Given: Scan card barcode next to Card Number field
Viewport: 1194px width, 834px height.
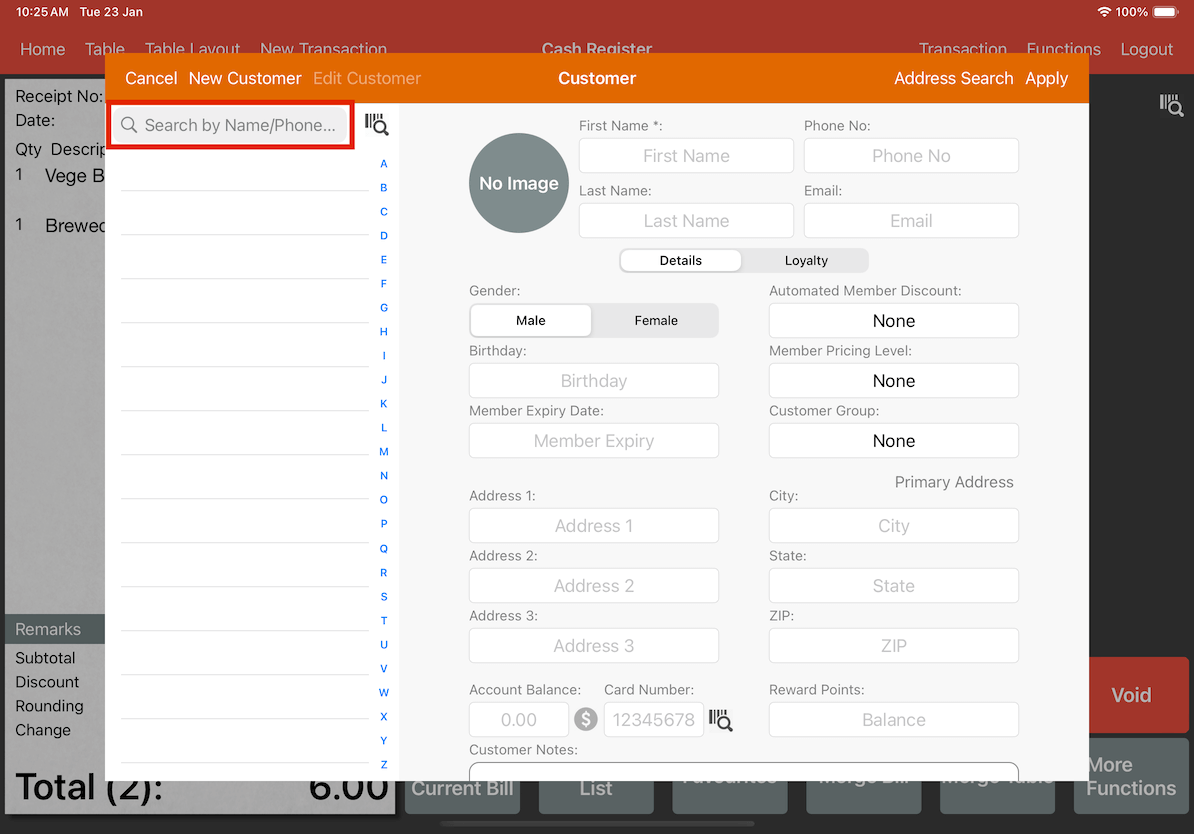Looking at the screenshot, I should 721,719.
